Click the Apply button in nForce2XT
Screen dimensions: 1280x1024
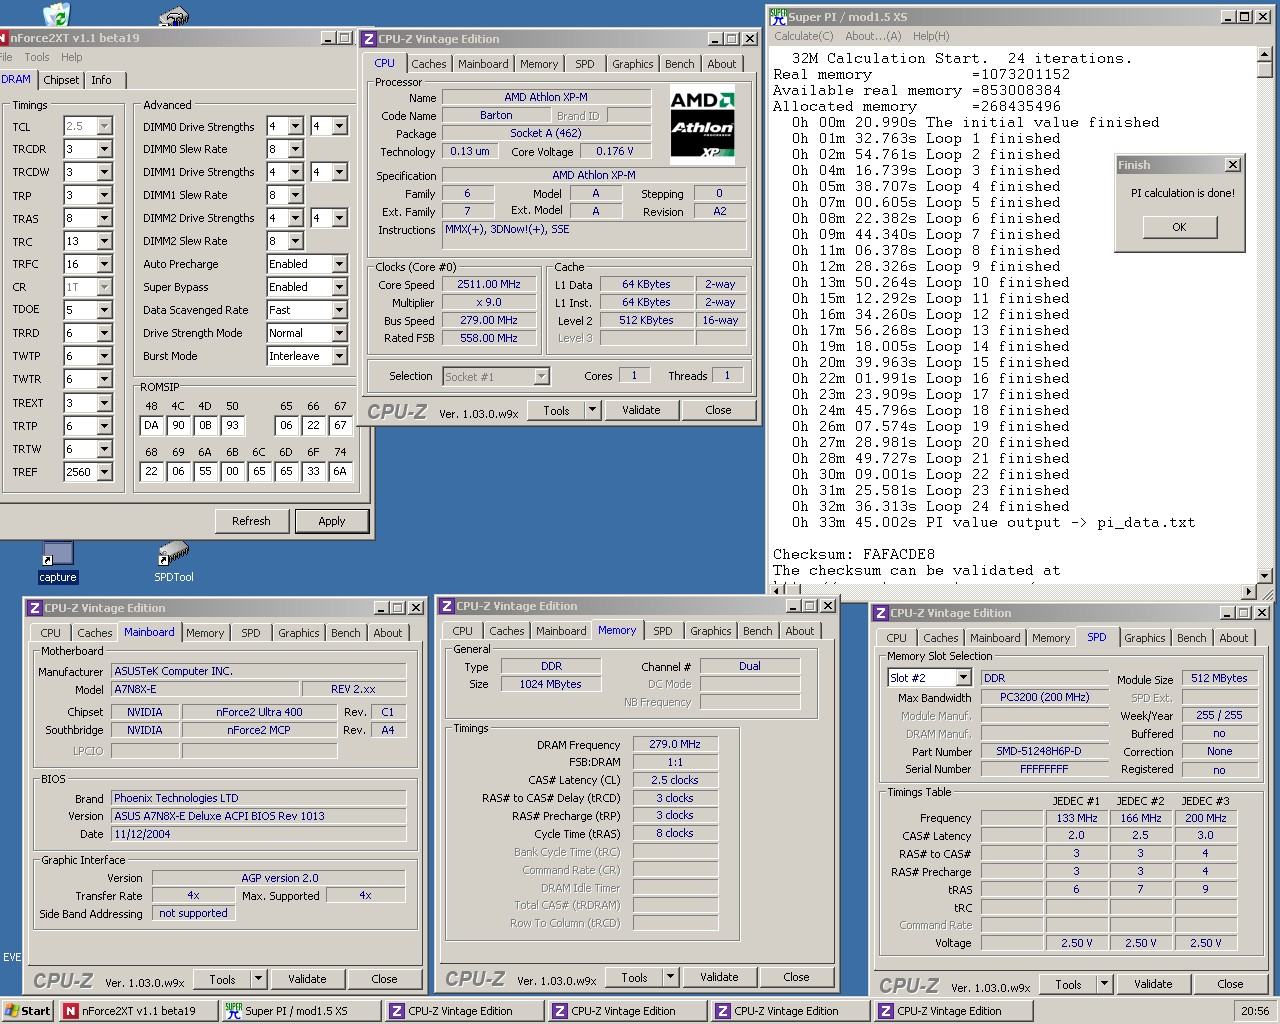click(332, 521)
